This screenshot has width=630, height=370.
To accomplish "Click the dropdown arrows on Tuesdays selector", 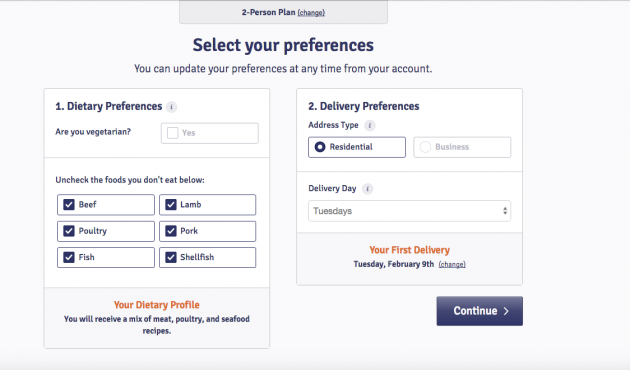I will point(505,211).
